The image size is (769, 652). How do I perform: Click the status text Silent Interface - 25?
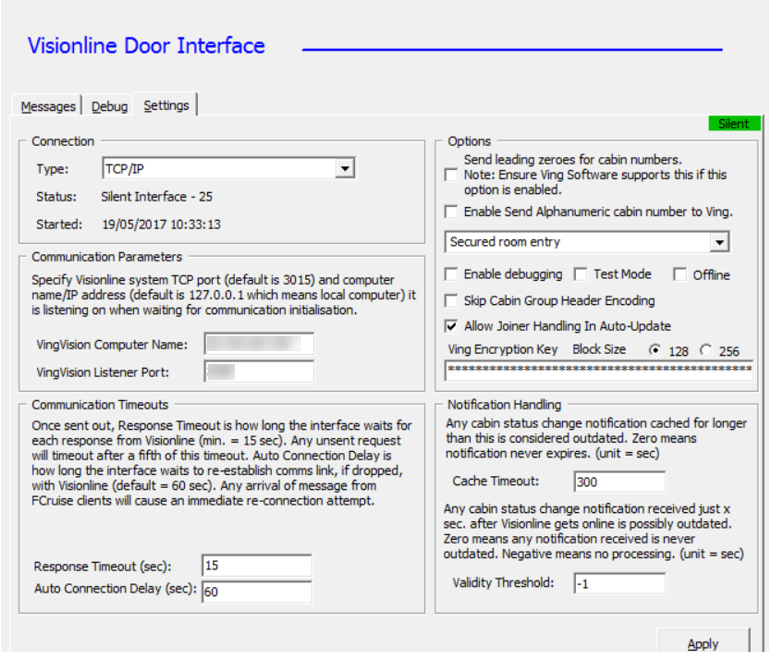[x=157, y=197]
